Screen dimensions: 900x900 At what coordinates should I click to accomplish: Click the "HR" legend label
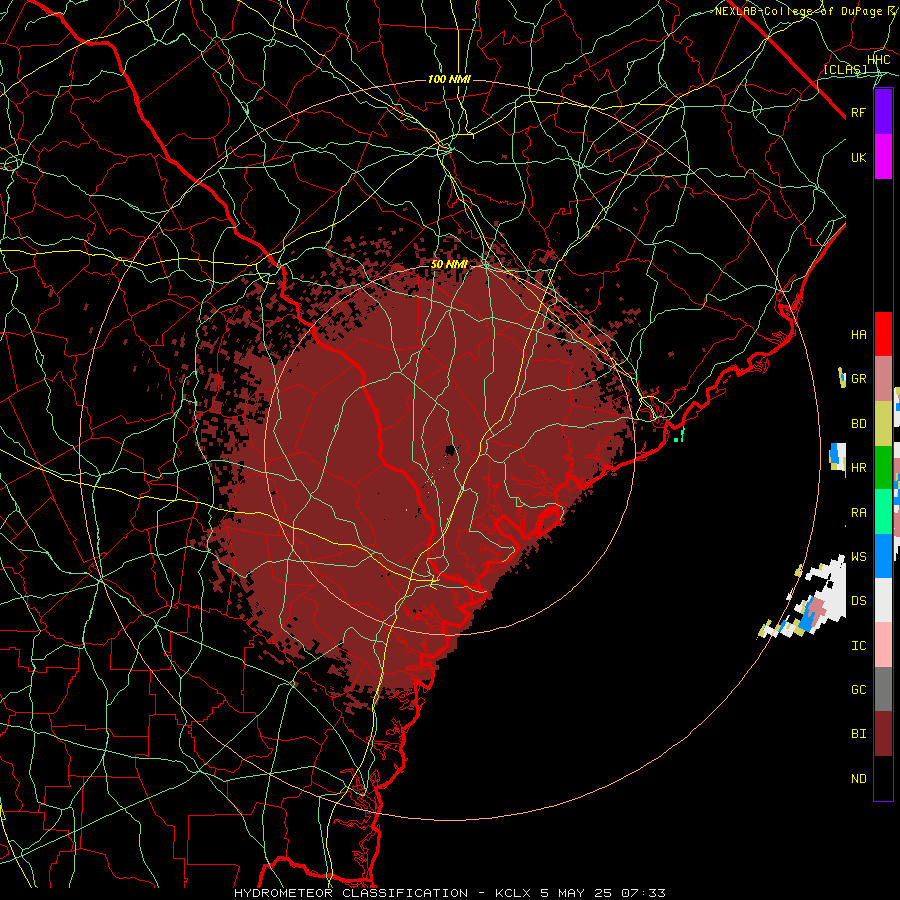(858, 468)
